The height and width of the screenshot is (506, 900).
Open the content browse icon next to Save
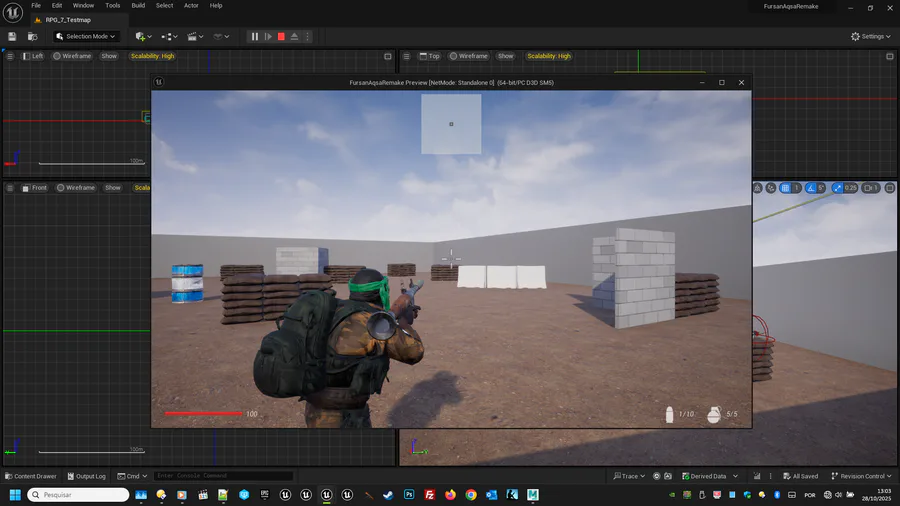click(x=33, y=36)
